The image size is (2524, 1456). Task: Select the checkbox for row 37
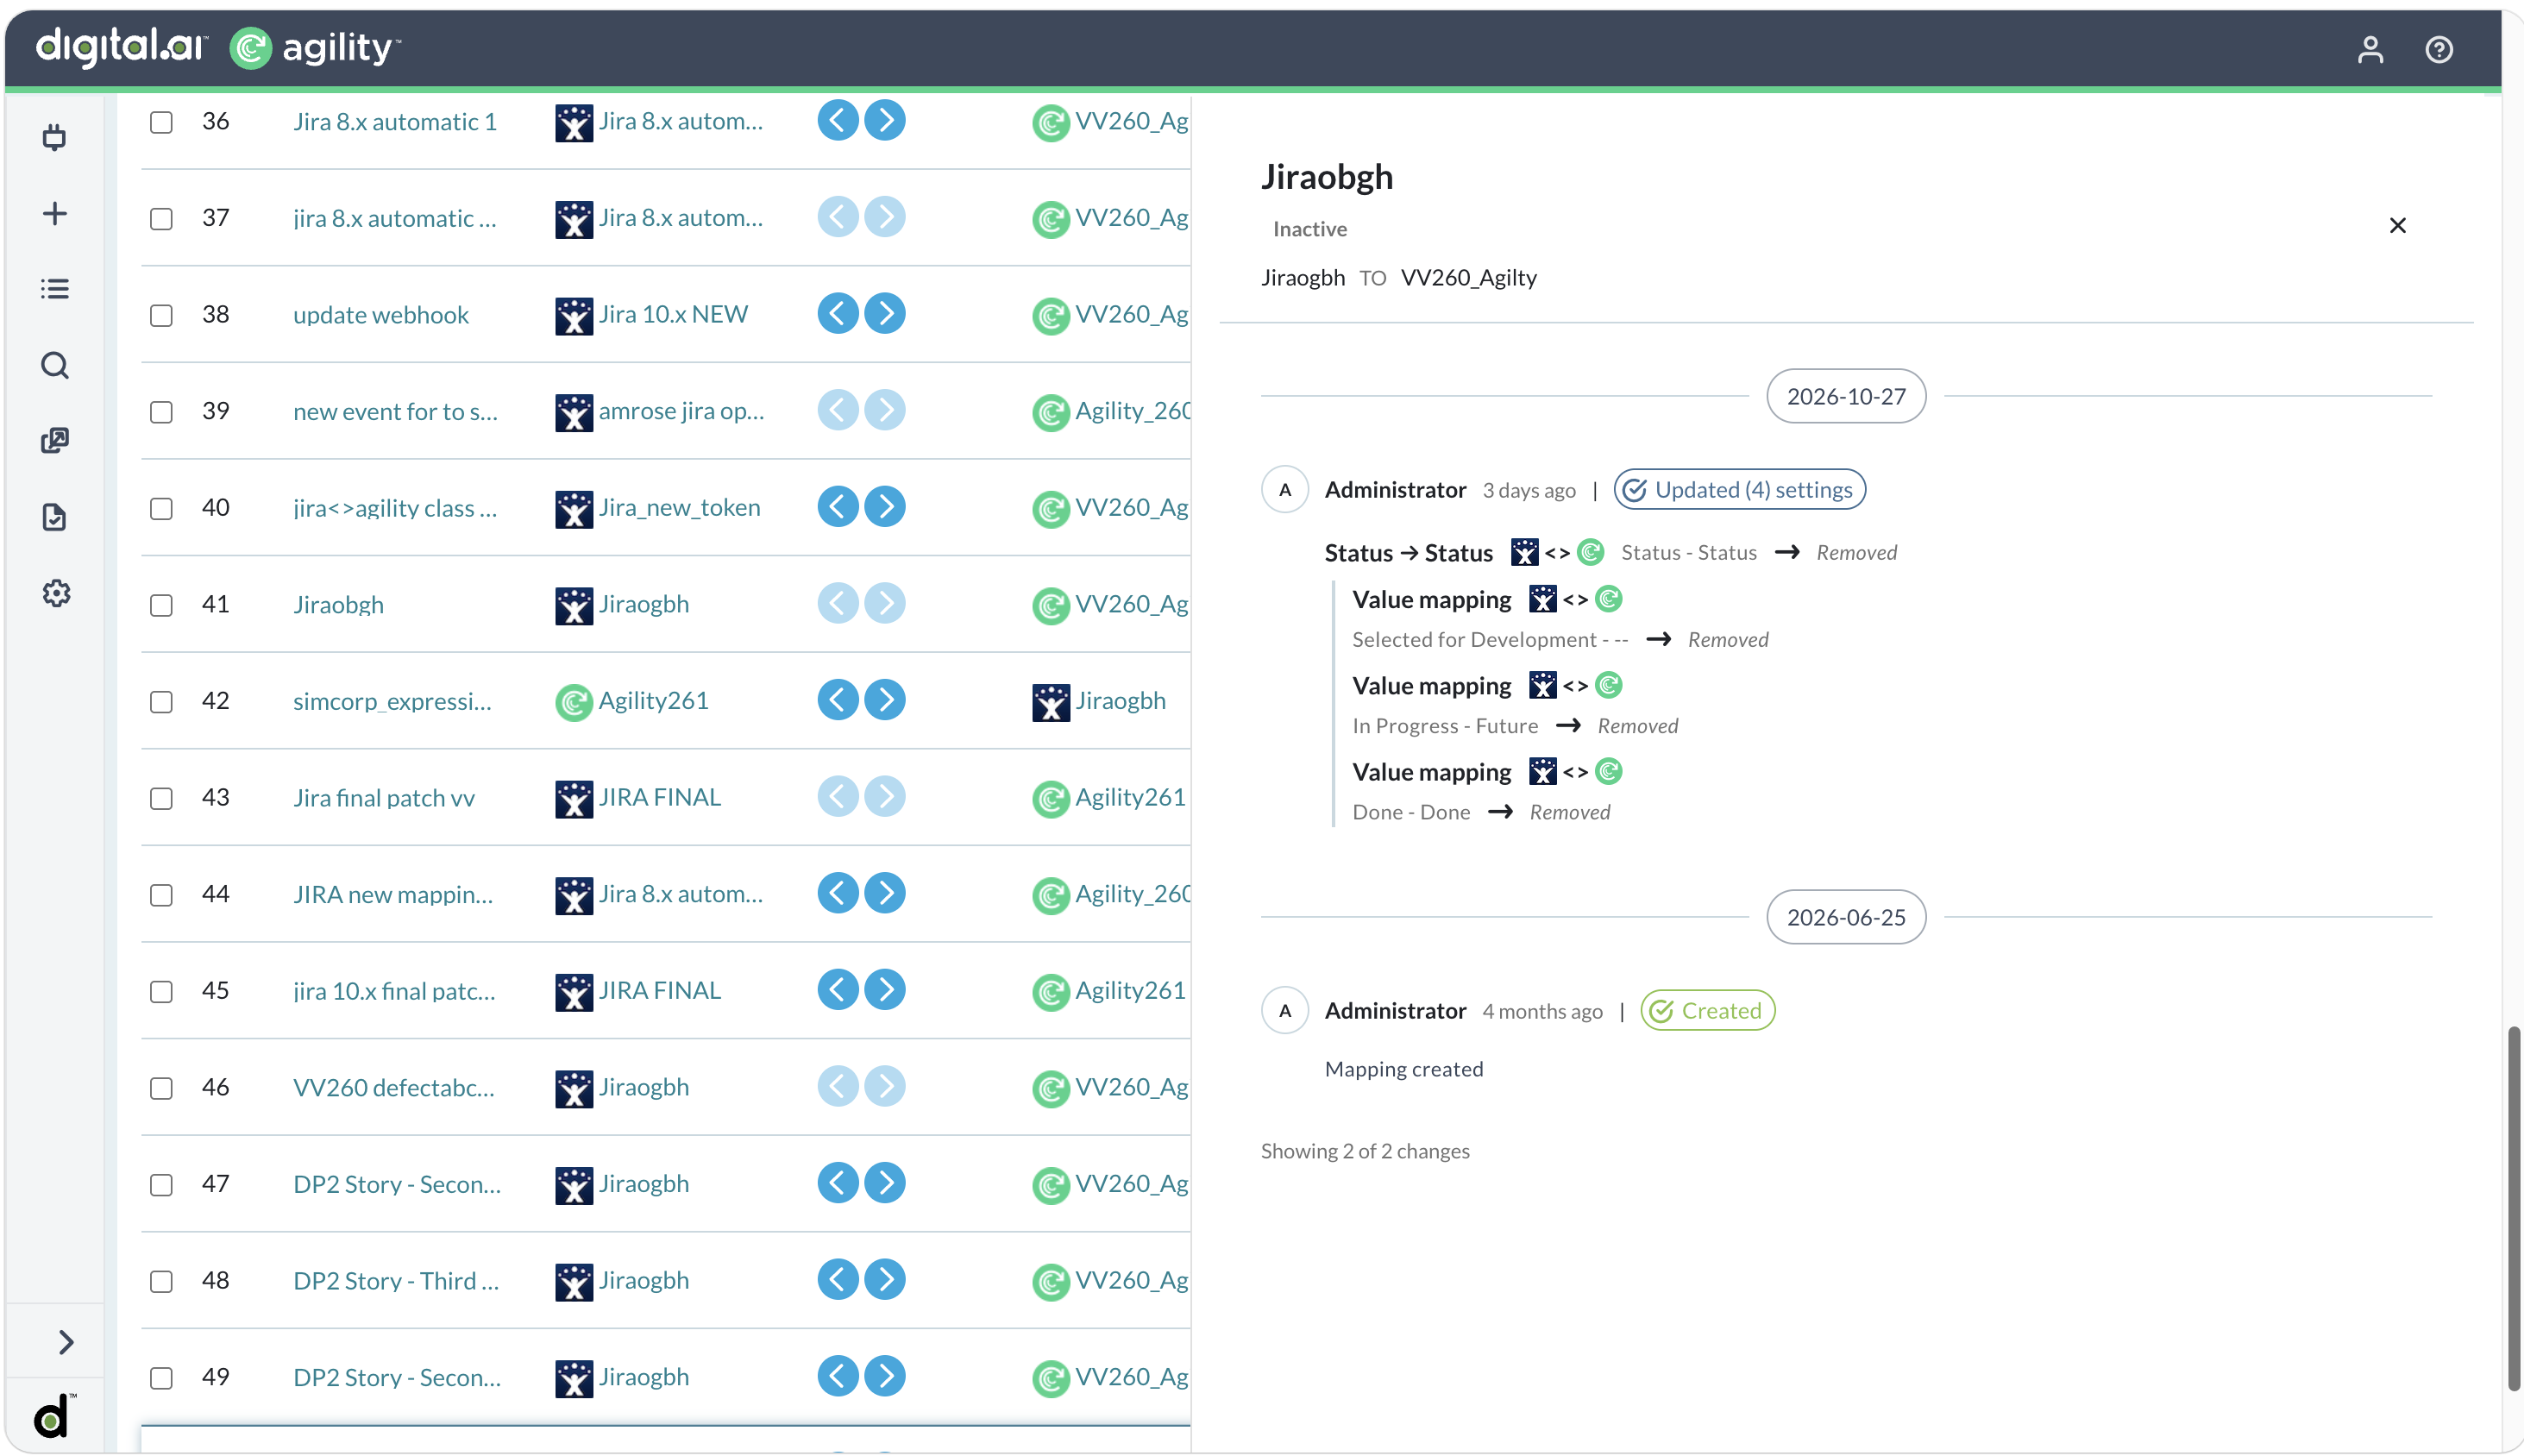tap(161, 219)
